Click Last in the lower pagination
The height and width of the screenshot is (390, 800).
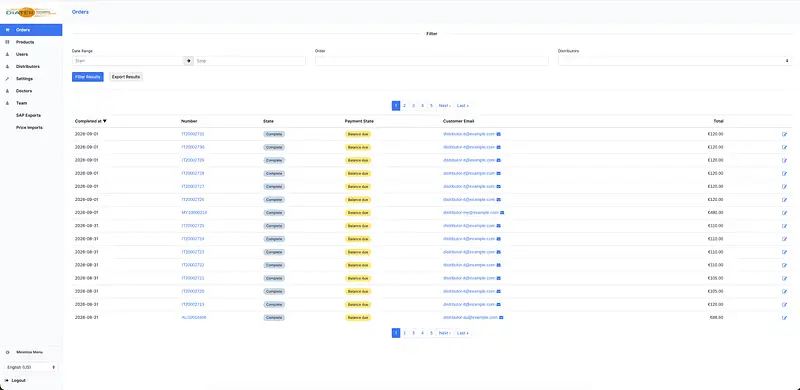(x=463, y=333)
